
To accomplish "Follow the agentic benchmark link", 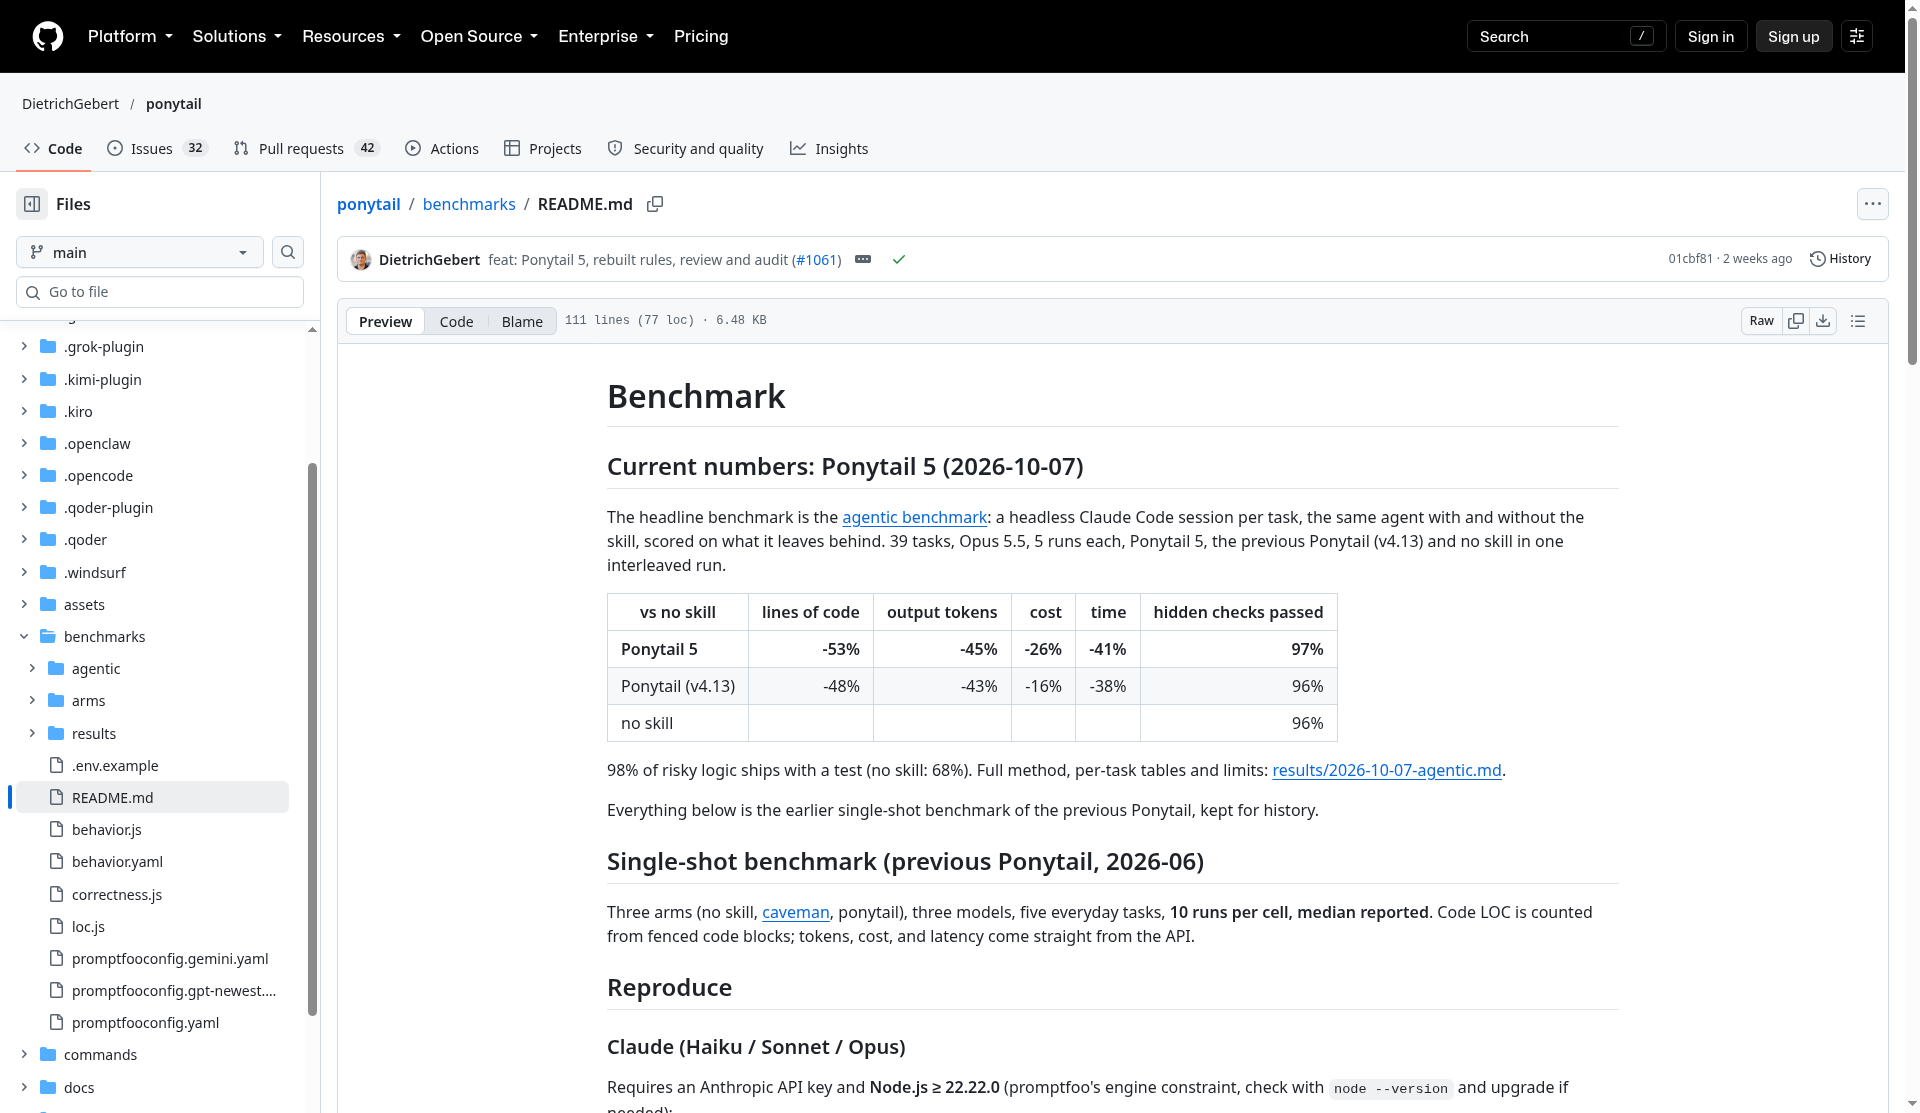I will tap(914, 517).
